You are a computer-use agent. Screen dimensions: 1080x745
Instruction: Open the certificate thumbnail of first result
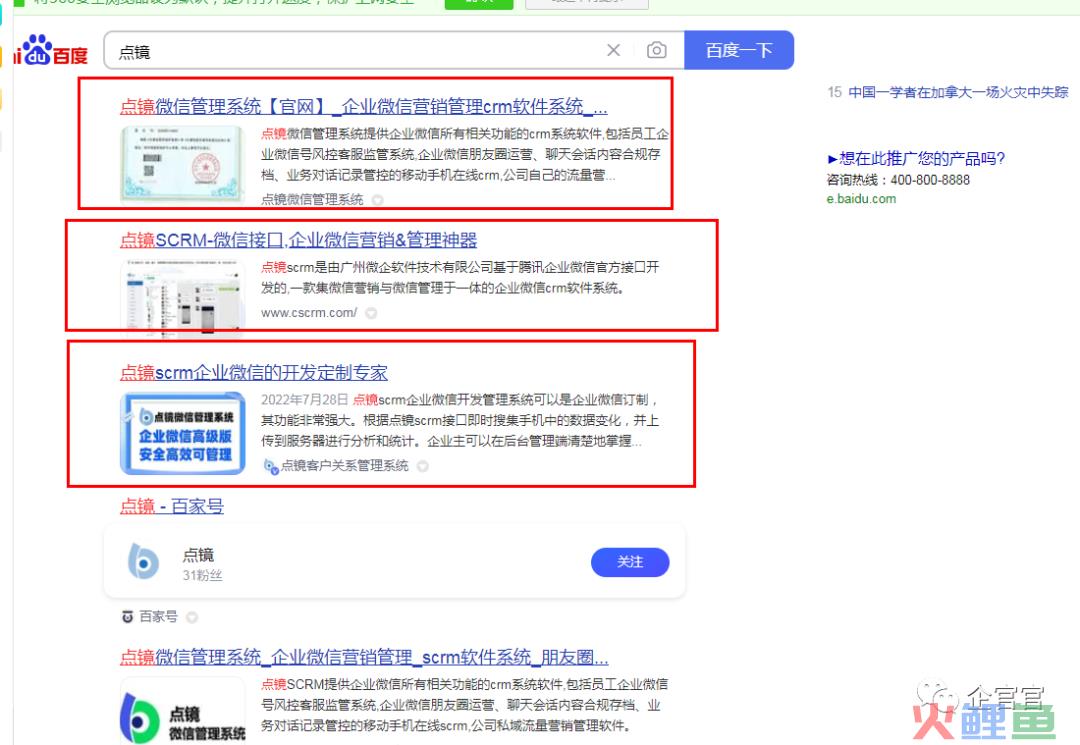point(182,163)
